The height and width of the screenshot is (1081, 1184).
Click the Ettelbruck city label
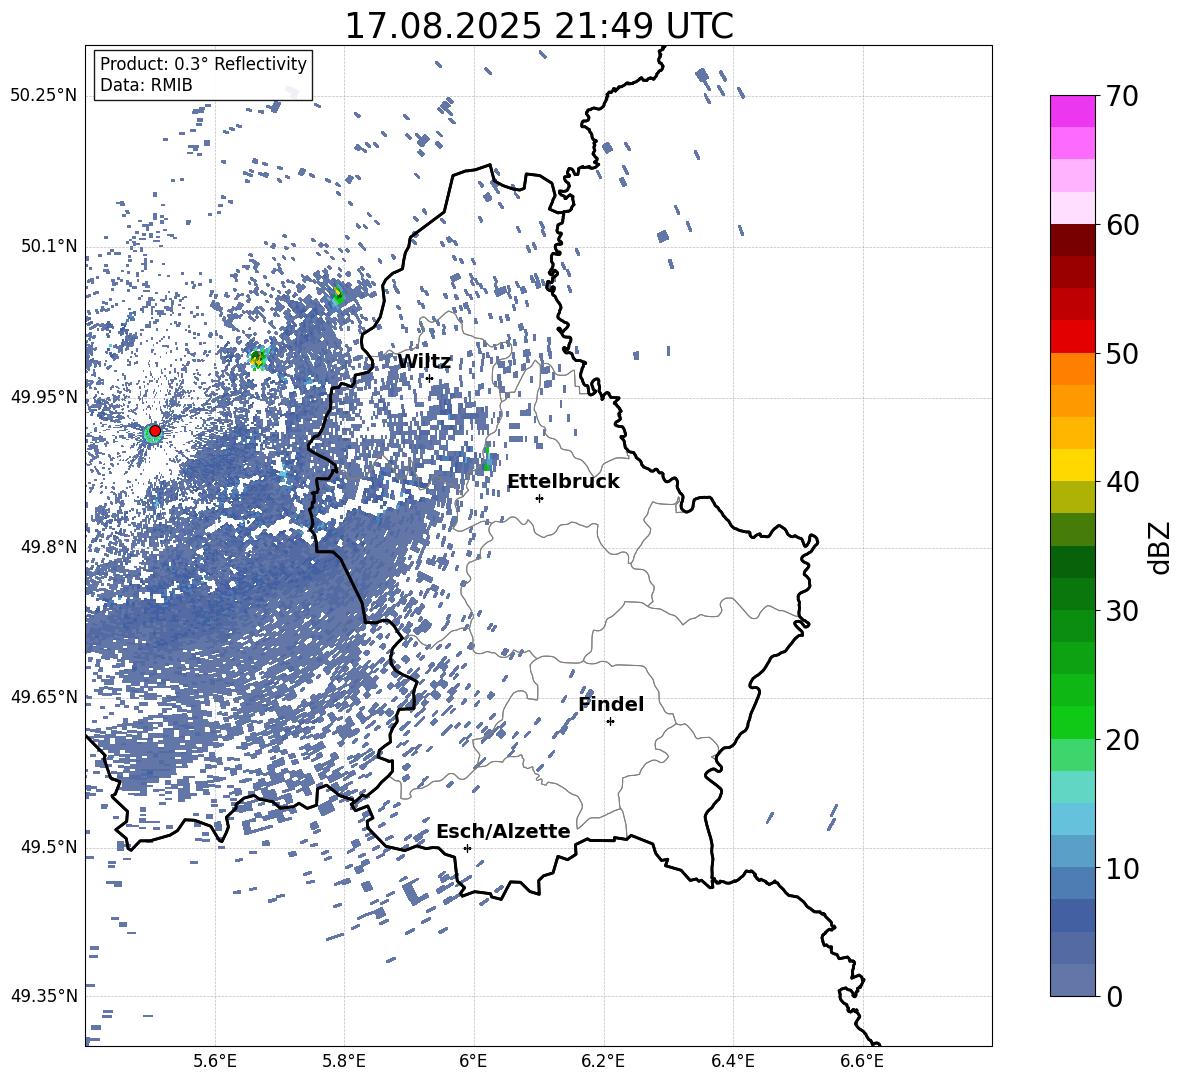[x=563, y=482]
